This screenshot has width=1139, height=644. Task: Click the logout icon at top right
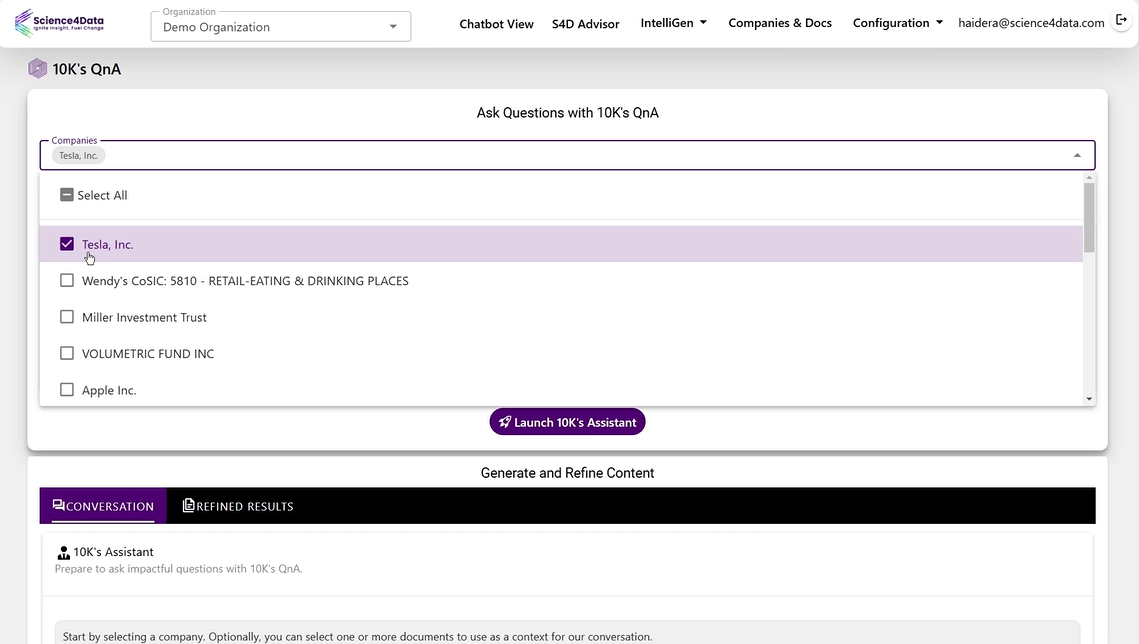pyautogui.click(x=1122, y=20)
